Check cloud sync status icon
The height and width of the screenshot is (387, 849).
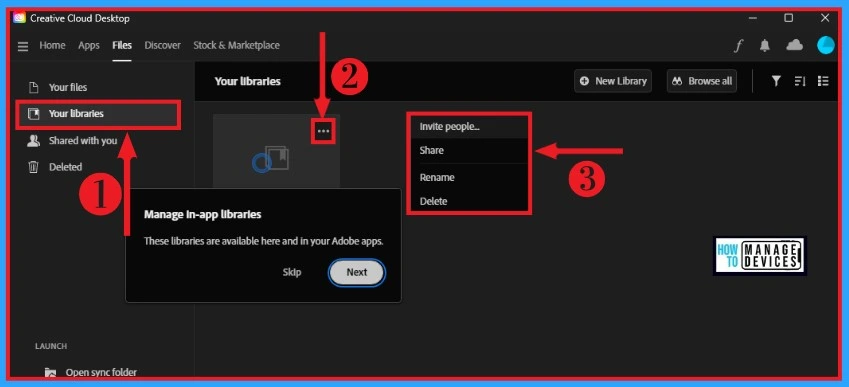click(794, 45)
